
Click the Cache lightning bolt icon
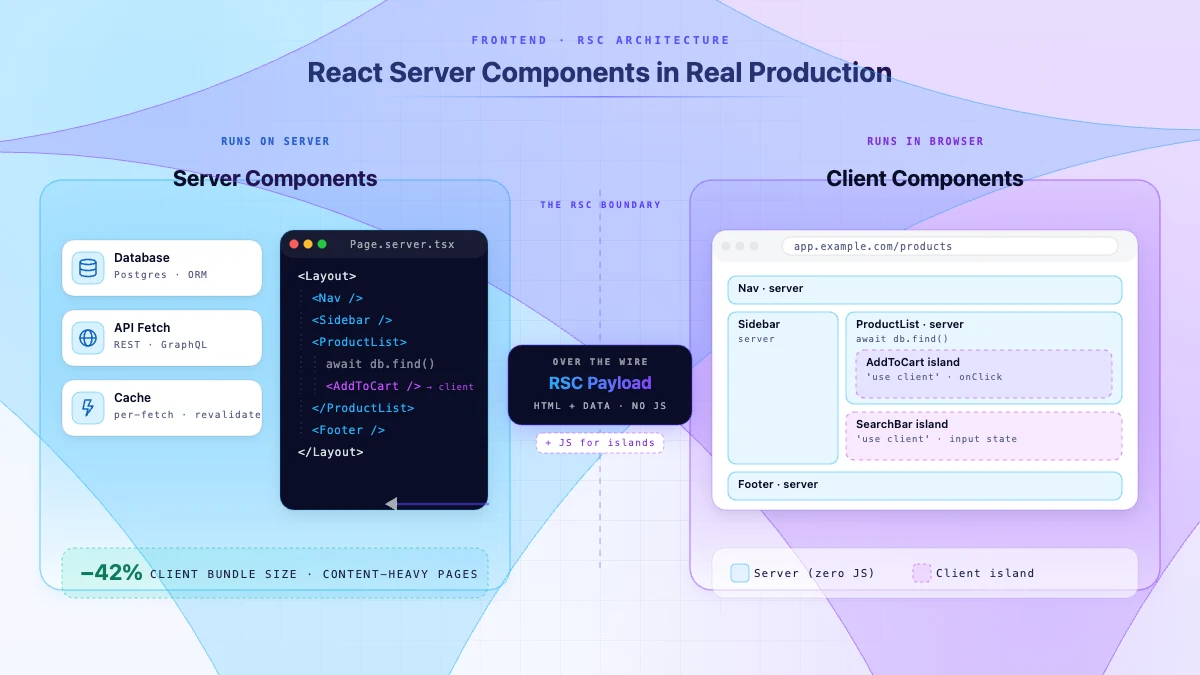click(x=88, y=408)
